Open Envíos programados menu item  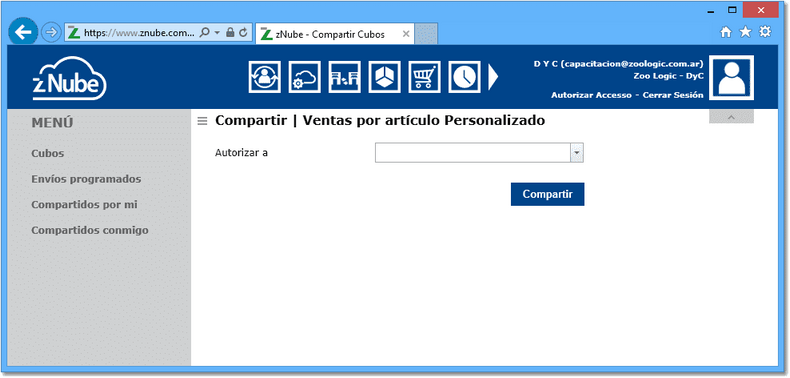86,179
